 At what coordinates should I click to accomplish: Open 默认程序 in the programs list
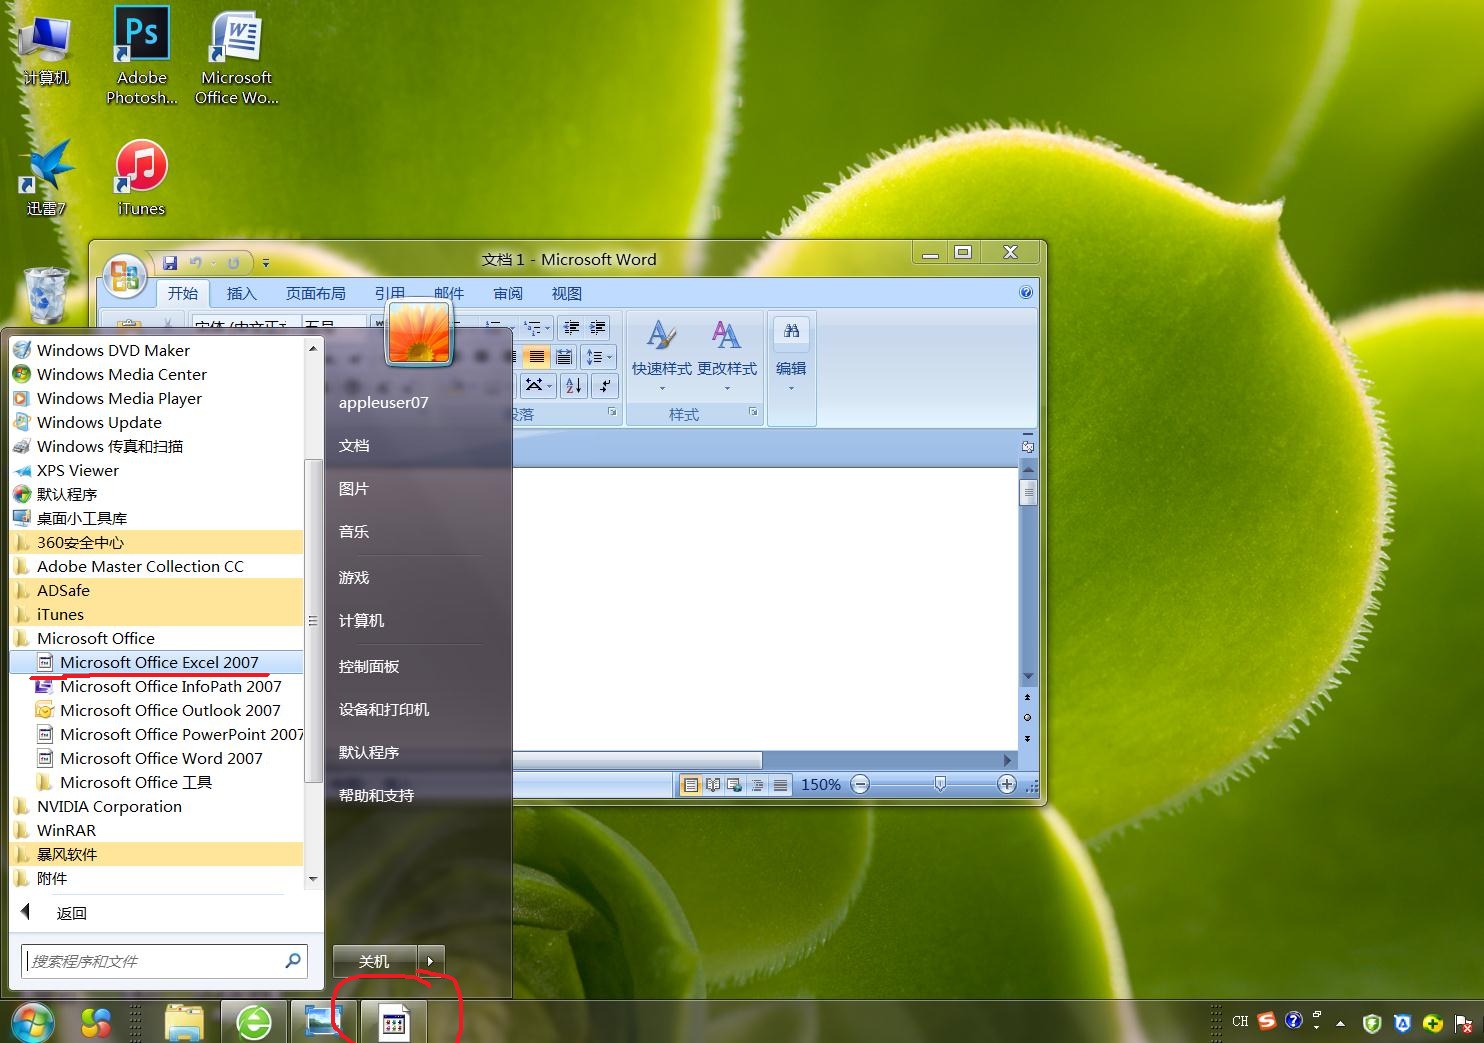click(x=157, y=494)
